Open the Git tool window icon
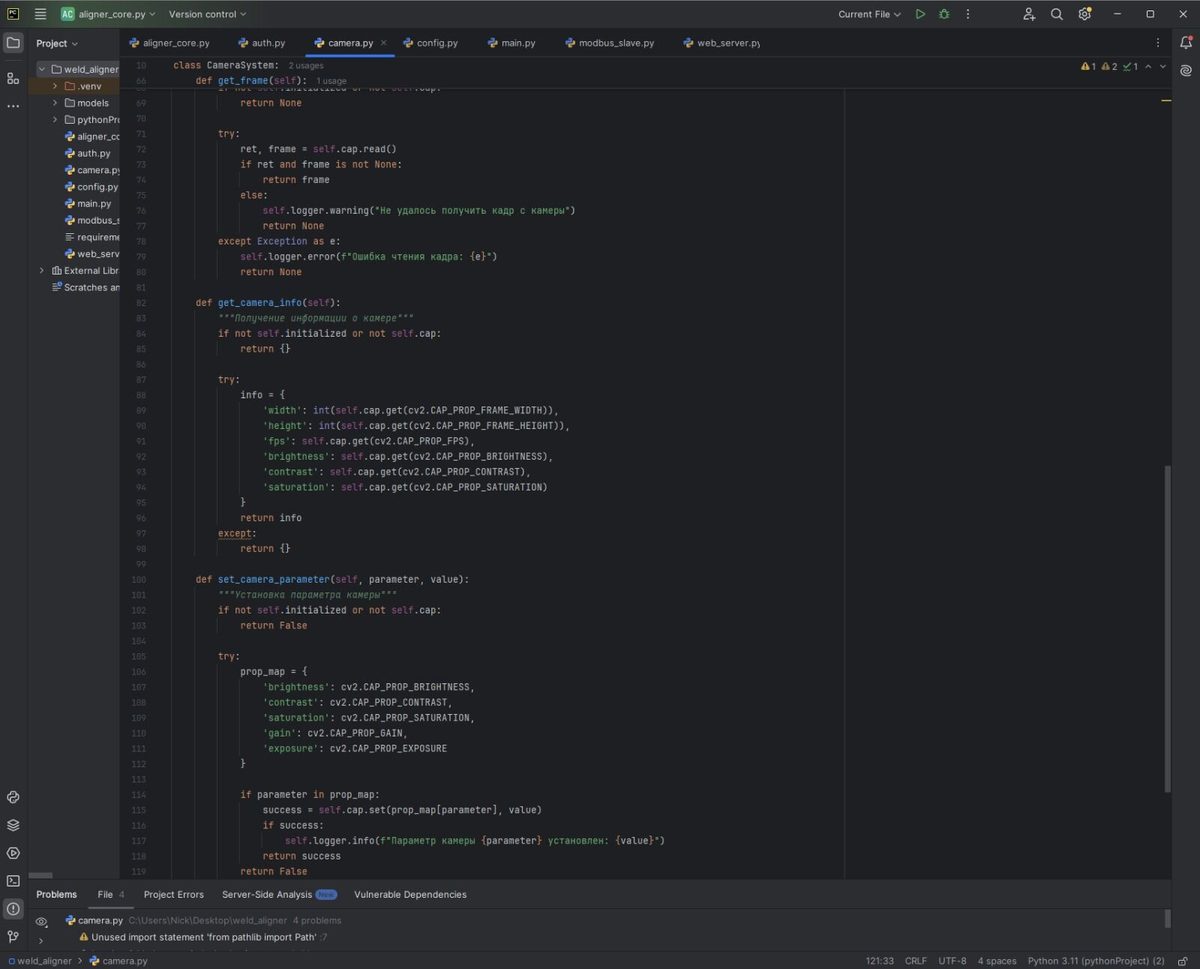The width and height of the screenshot is (1200, 969). (x=13, y=937)
